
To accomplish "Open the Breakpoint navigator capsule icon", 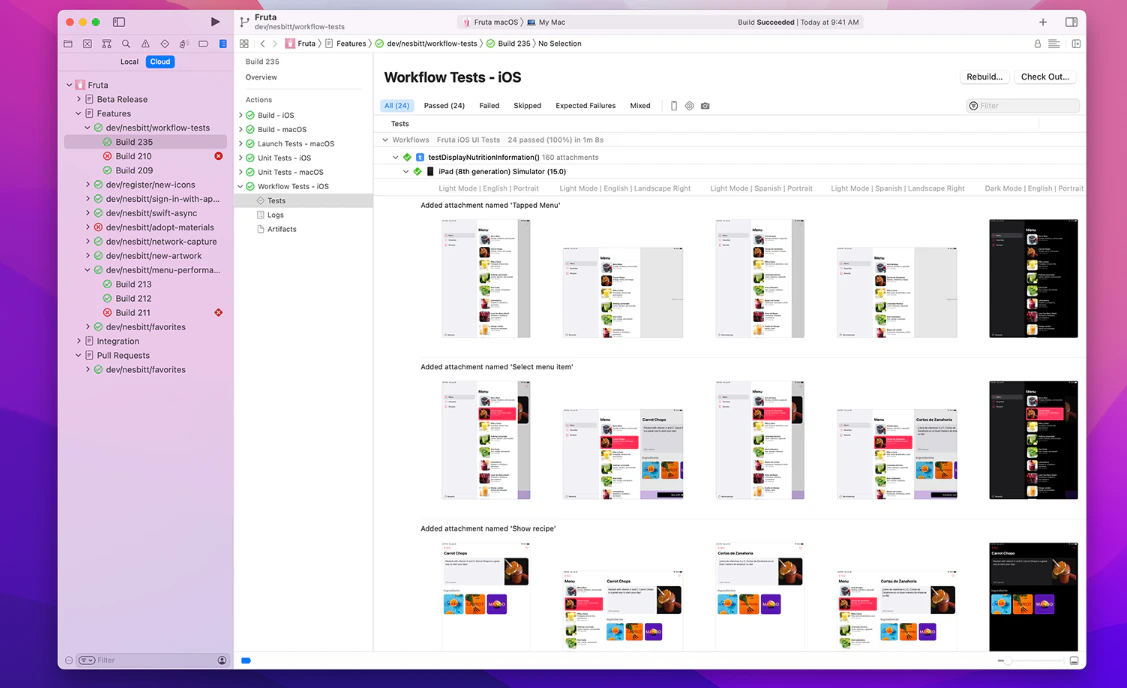I will tap(204, 44).
